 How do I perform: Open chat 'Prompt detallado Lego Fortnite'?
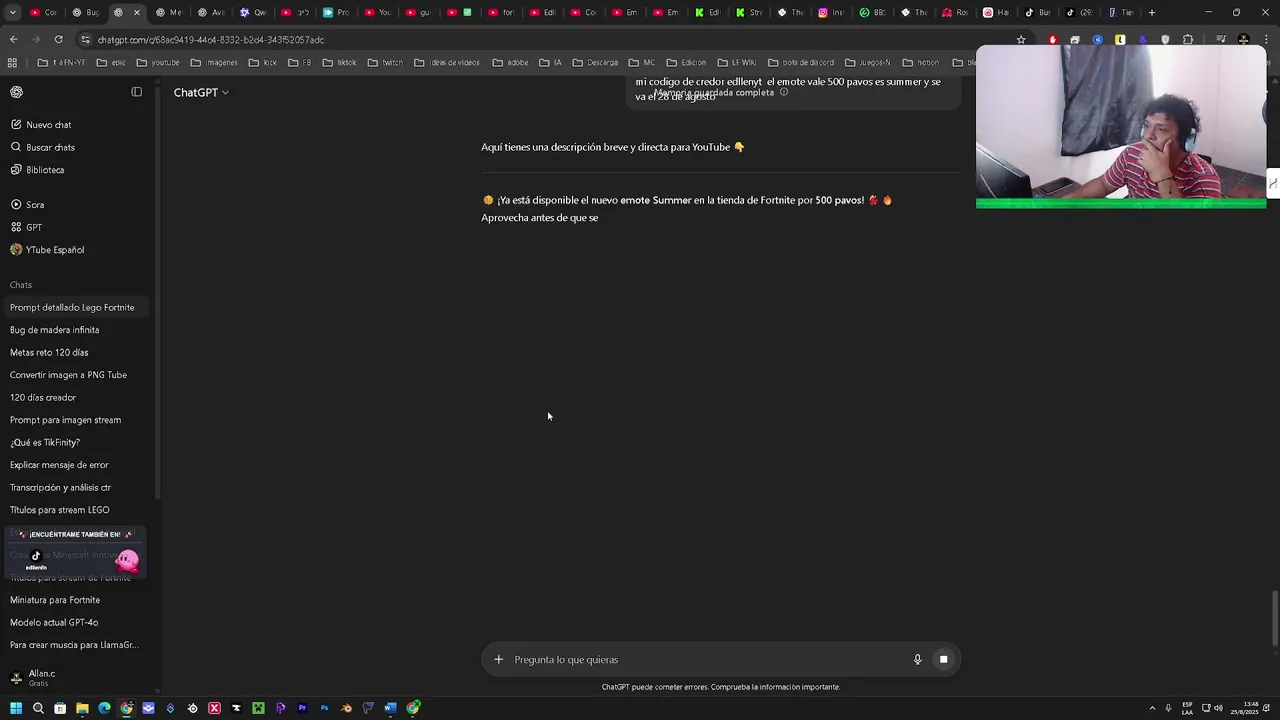pos(78,307)
